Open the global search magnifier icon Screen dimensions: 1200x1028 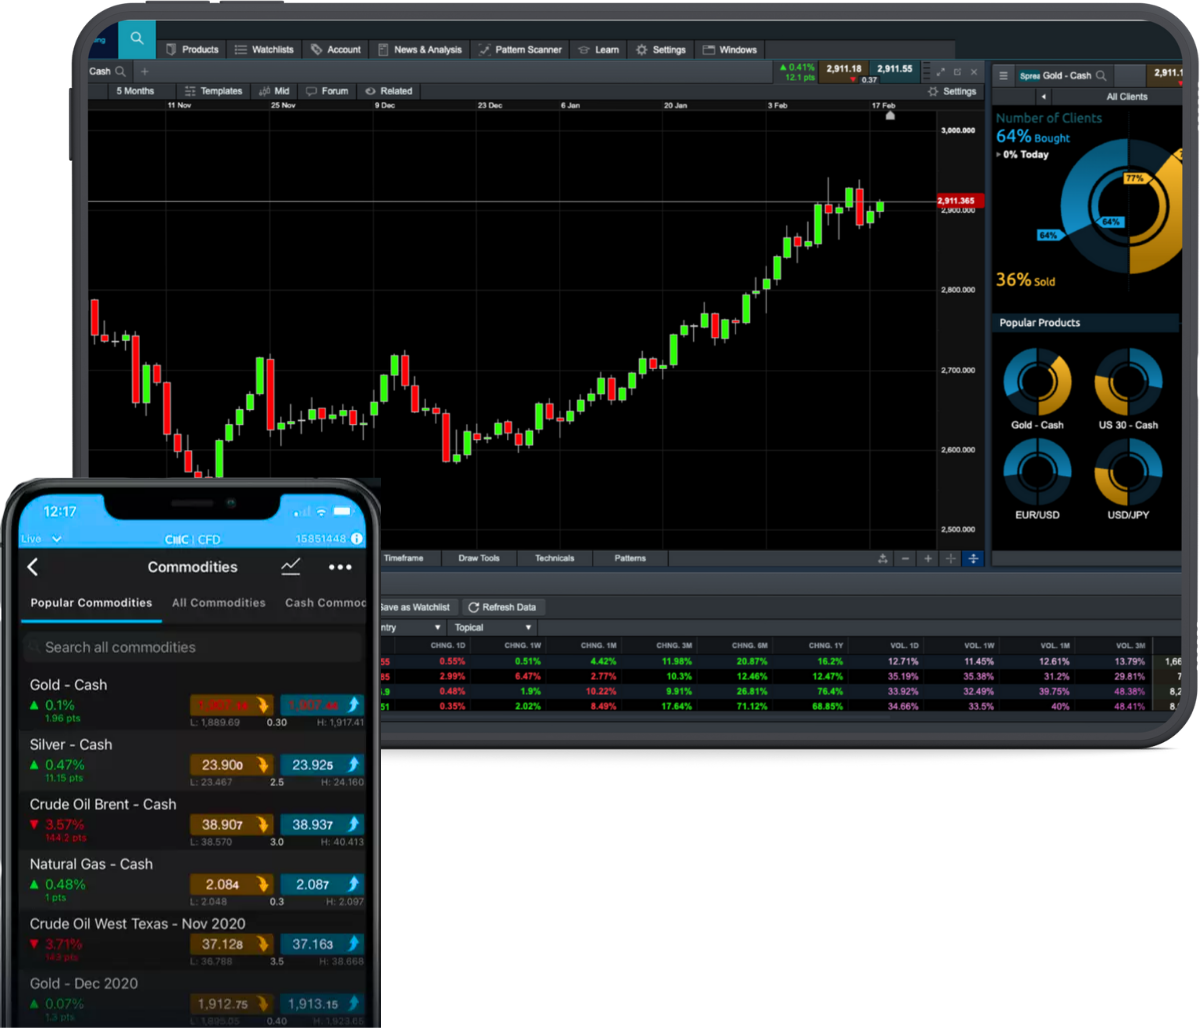(136, 39)
